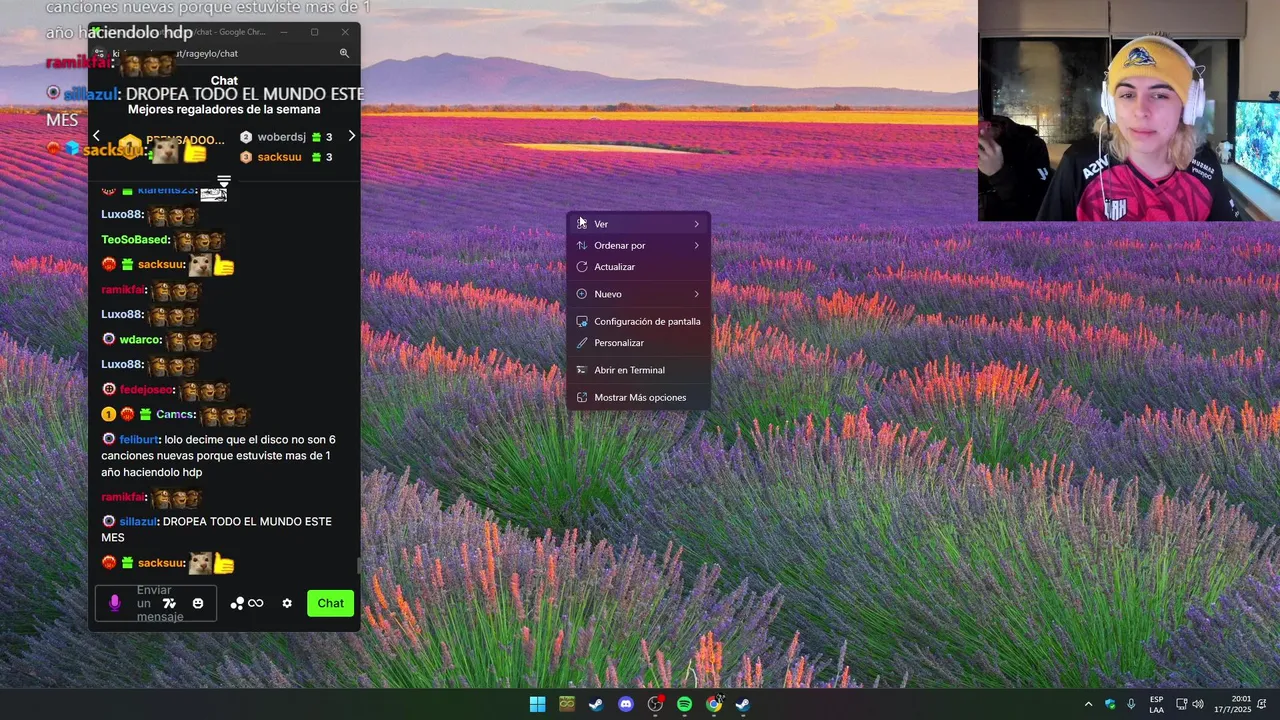This screenshot has height=720, width=1280.
Task: Click the green Chat send button
Action: 330,603
